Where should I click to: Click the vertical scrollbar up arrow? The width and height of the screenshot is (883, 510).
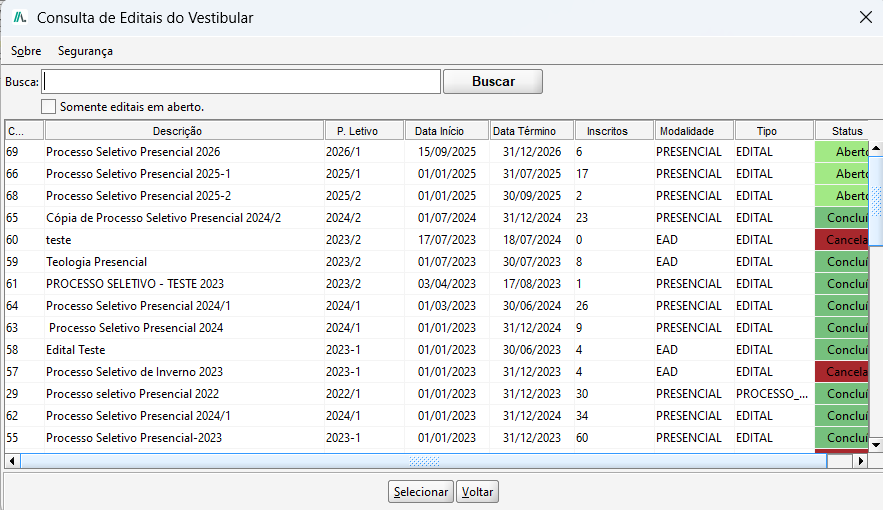click(x=876, y=149)
